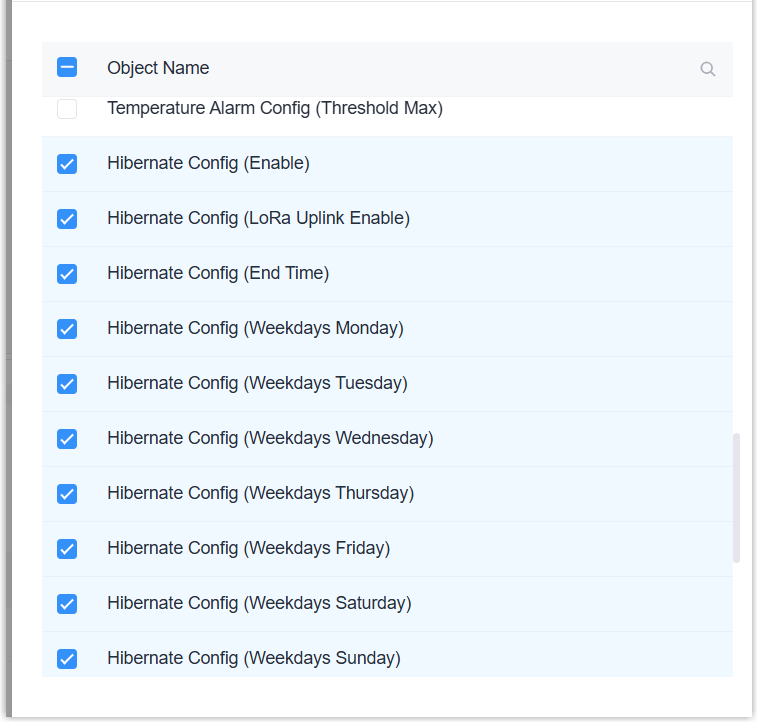Disable the Weekdays Friday checkbox
Viewport: 757px width, 723px height.
67,549
